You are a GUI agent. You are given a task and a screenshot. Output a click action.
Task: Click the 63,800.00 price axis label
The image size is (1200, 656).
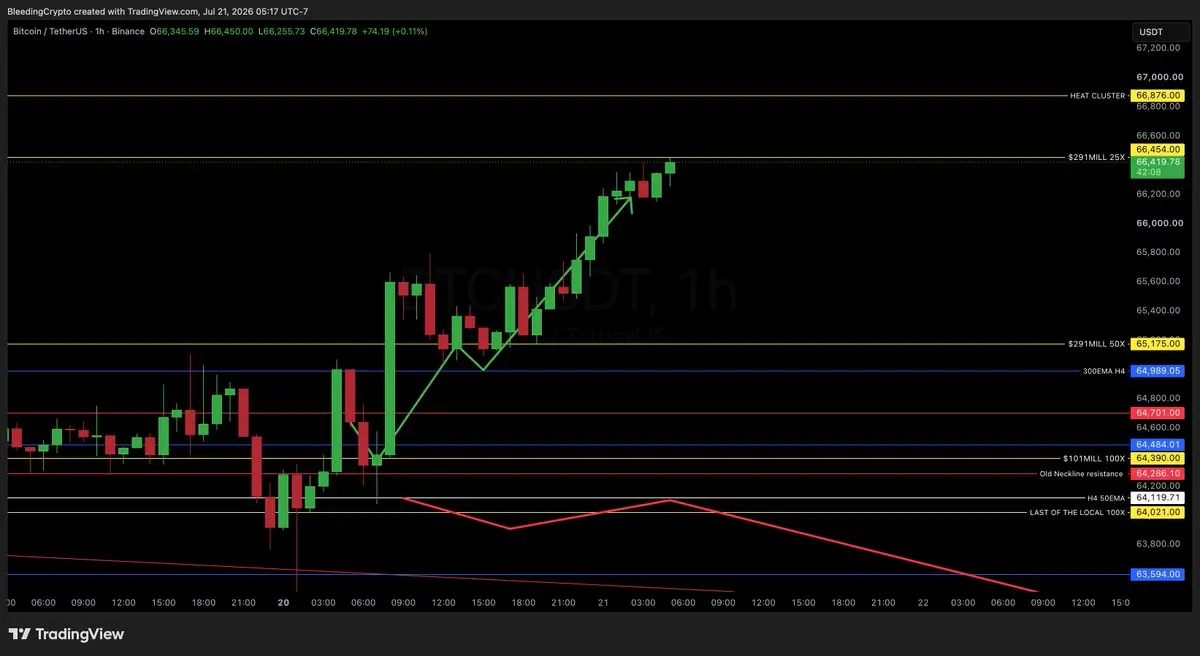point(1159,544)
